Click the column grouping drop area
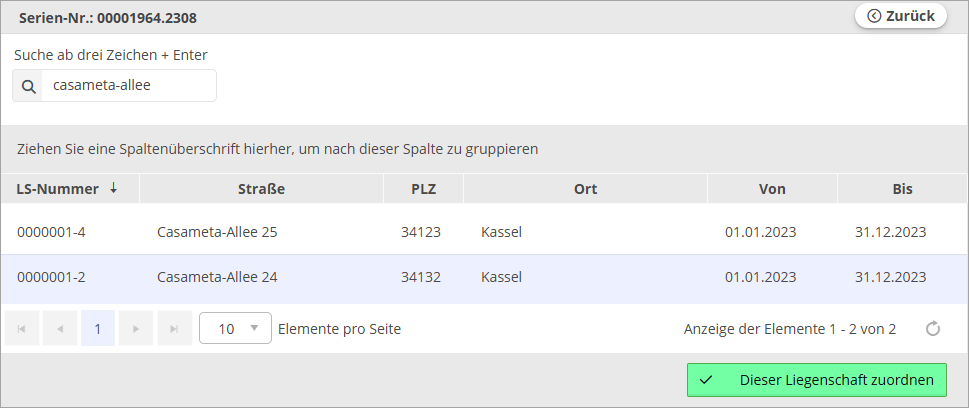Screen dimensions: 969x408 click(484, 149)
